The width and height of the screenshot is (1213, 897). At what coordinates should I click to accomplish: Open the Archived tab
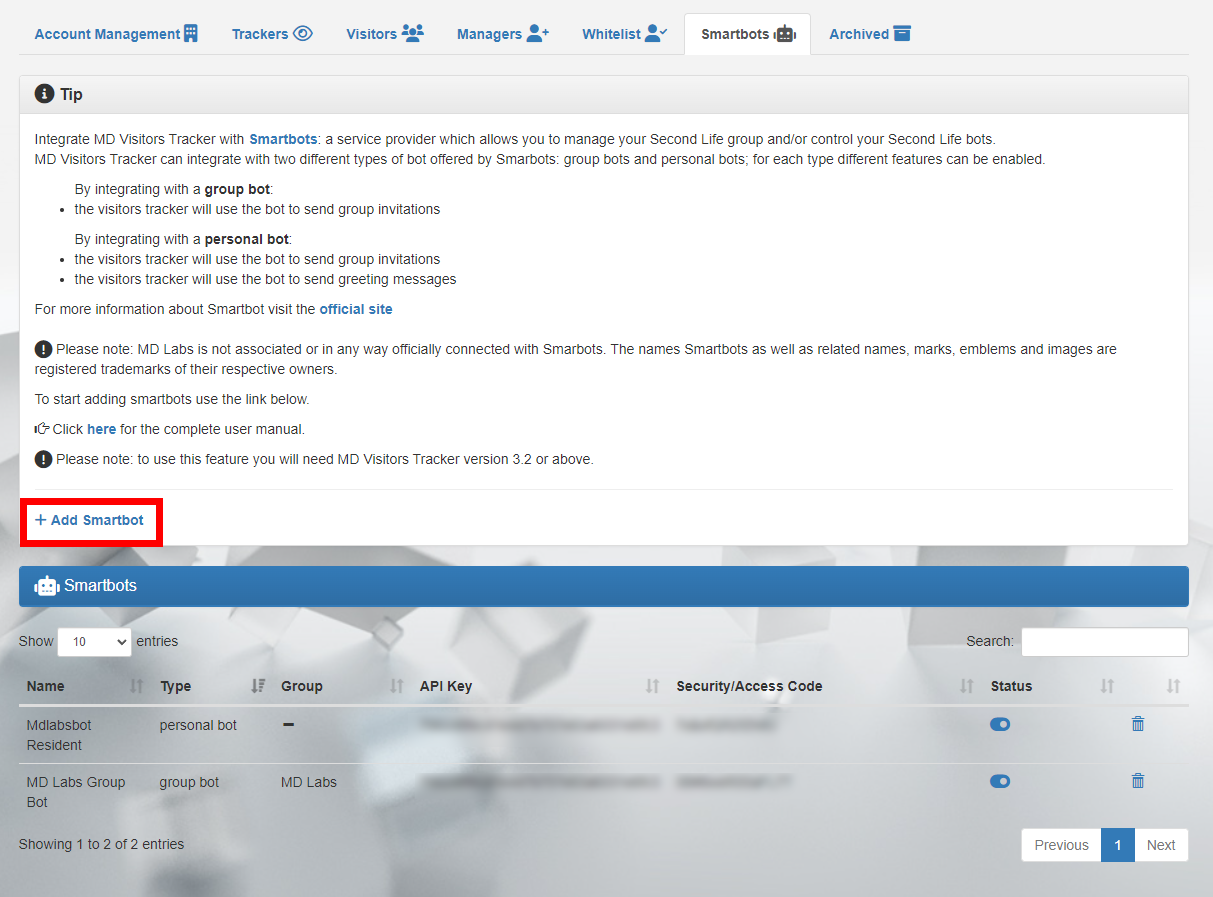(870, 34)
